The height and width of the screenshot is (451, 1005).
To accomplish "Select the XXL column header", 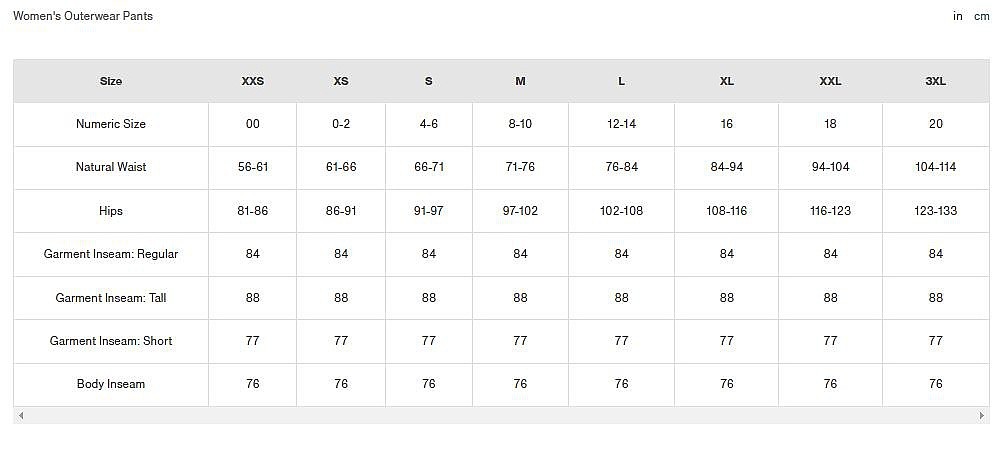I will pyautogui.click(x=830, y=81).
